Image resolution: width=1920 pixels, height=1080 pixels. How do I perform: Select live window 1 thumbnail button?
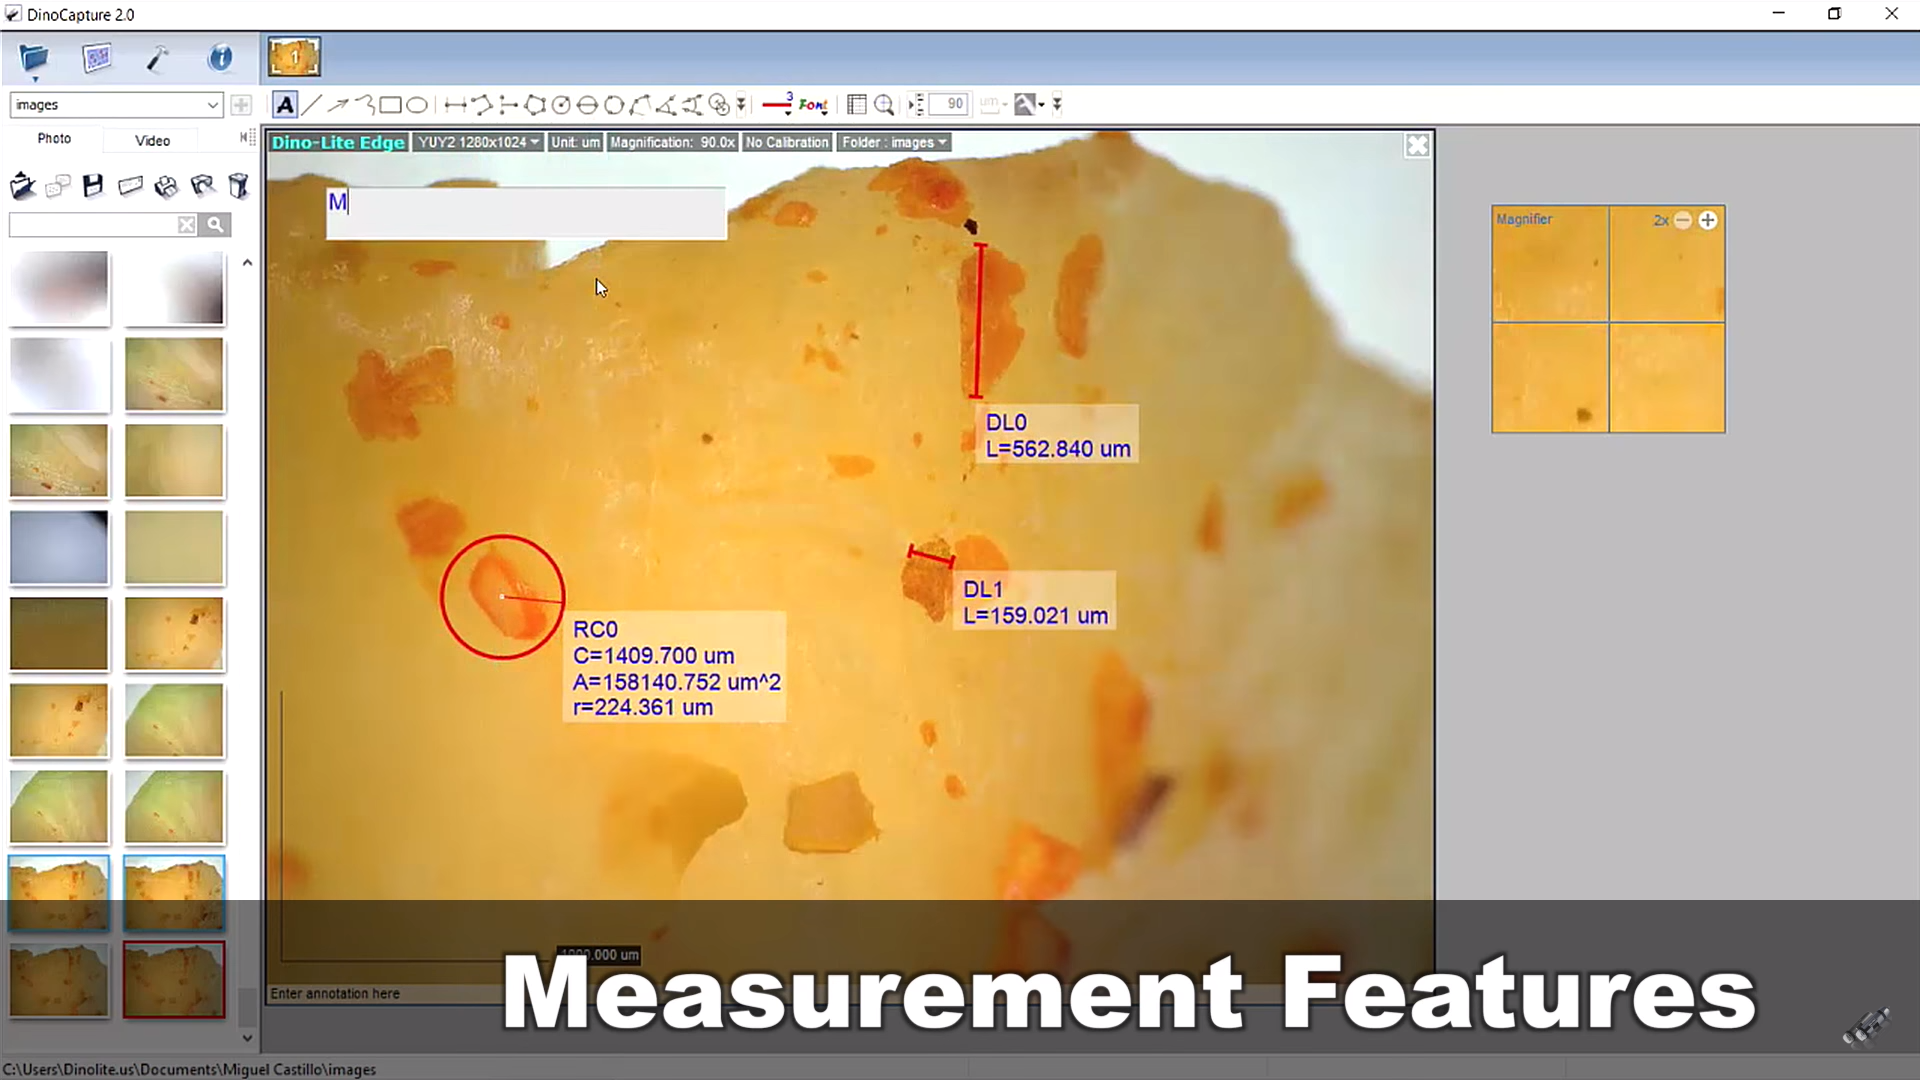(294, 58)
